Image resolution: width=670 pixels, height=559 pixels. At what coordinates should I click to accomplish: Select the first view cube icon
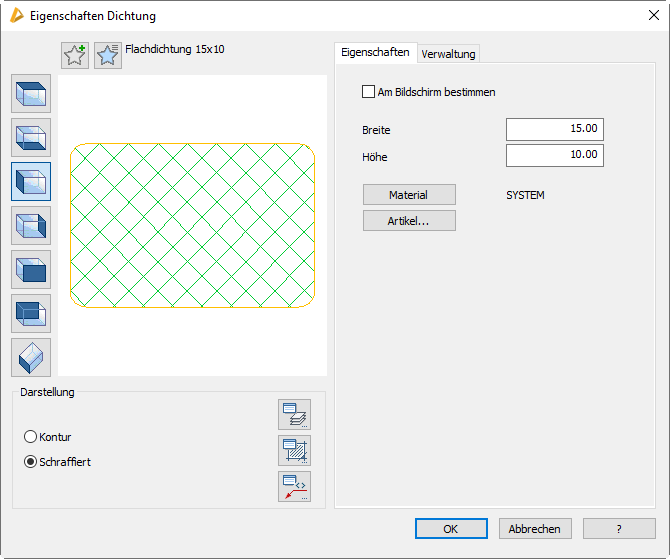pos(31,94)
